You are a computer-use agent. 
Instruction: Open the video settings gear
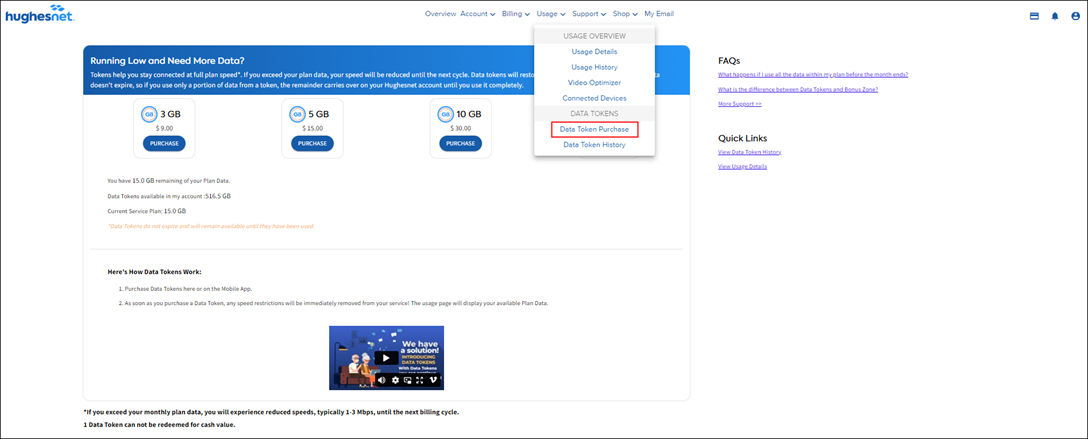[395, 380]
